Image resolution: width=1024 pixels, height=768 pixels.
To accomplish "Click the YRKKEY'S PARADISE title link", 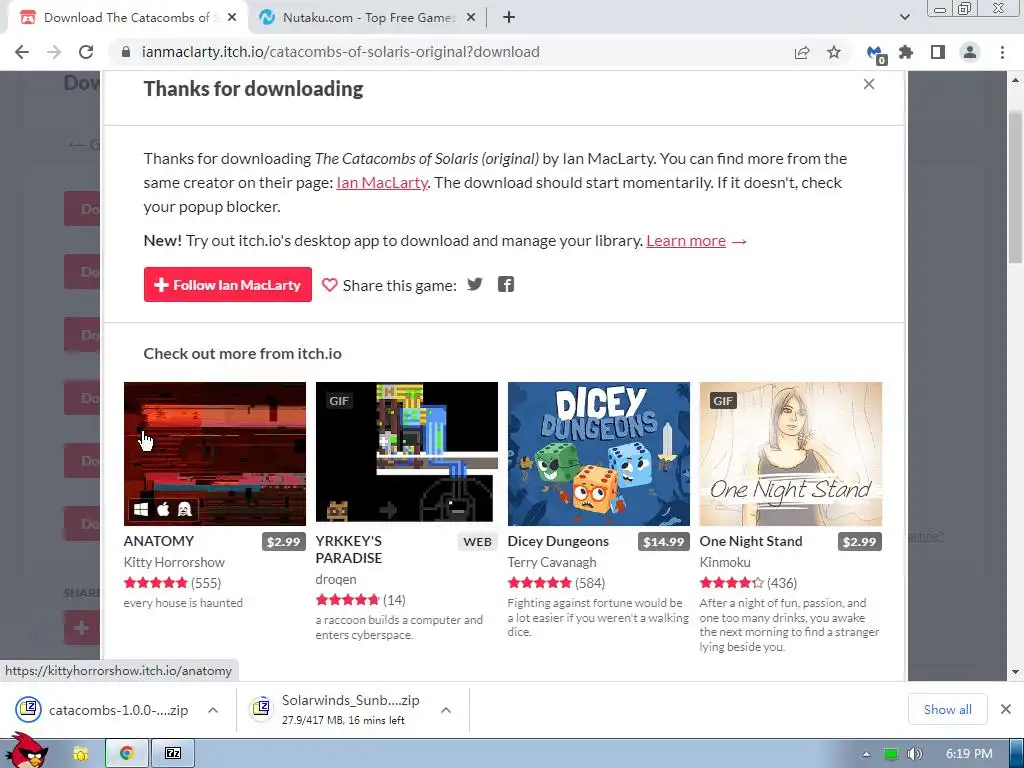I will (x=349, y=550).
